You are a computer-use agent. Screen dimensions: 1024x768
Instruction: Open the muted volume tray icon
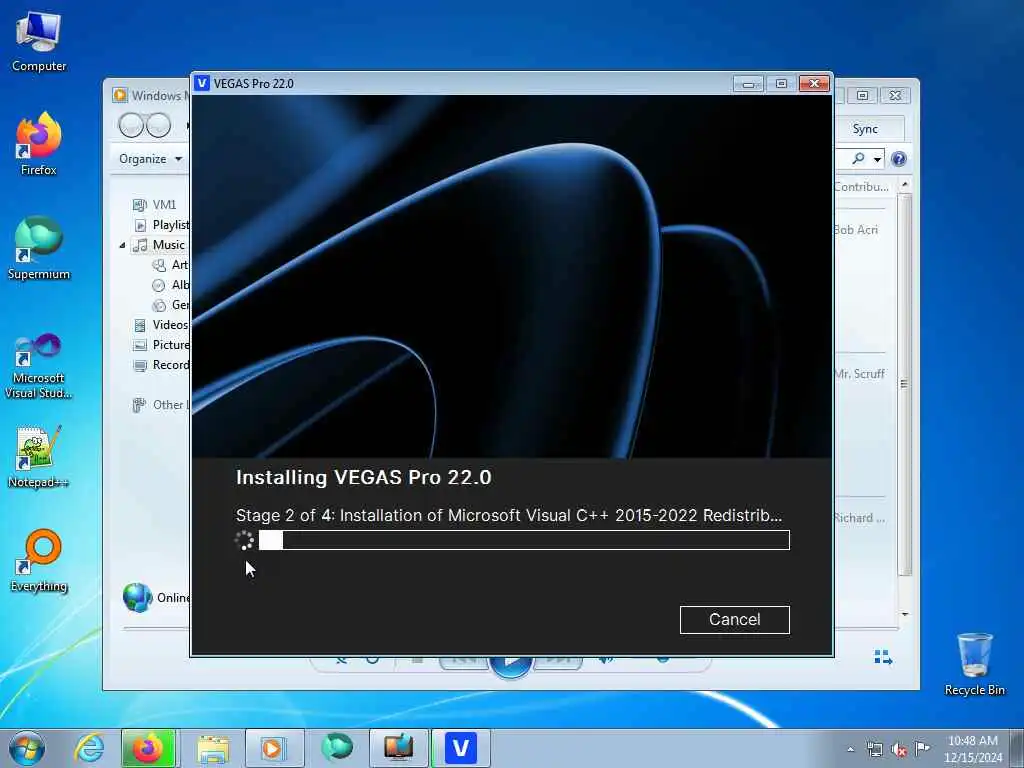click(899, 749)
